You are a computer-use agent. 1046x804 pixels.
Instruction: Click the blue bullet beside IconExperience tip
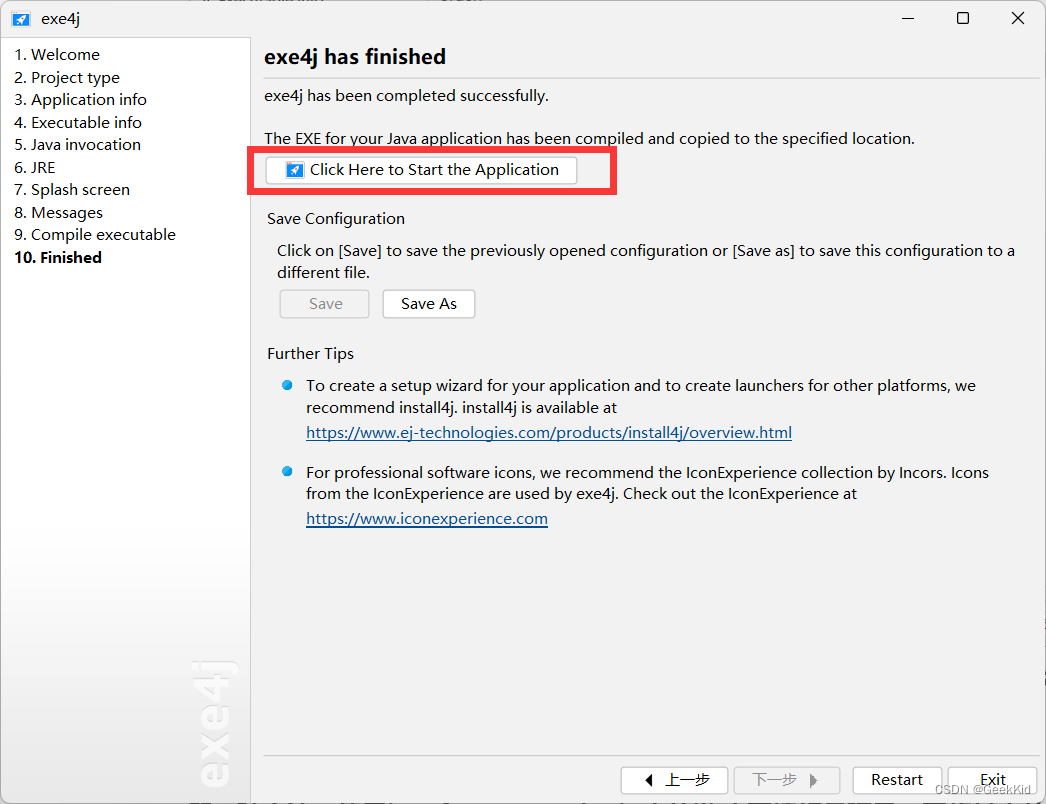click(x=287, y=471)
